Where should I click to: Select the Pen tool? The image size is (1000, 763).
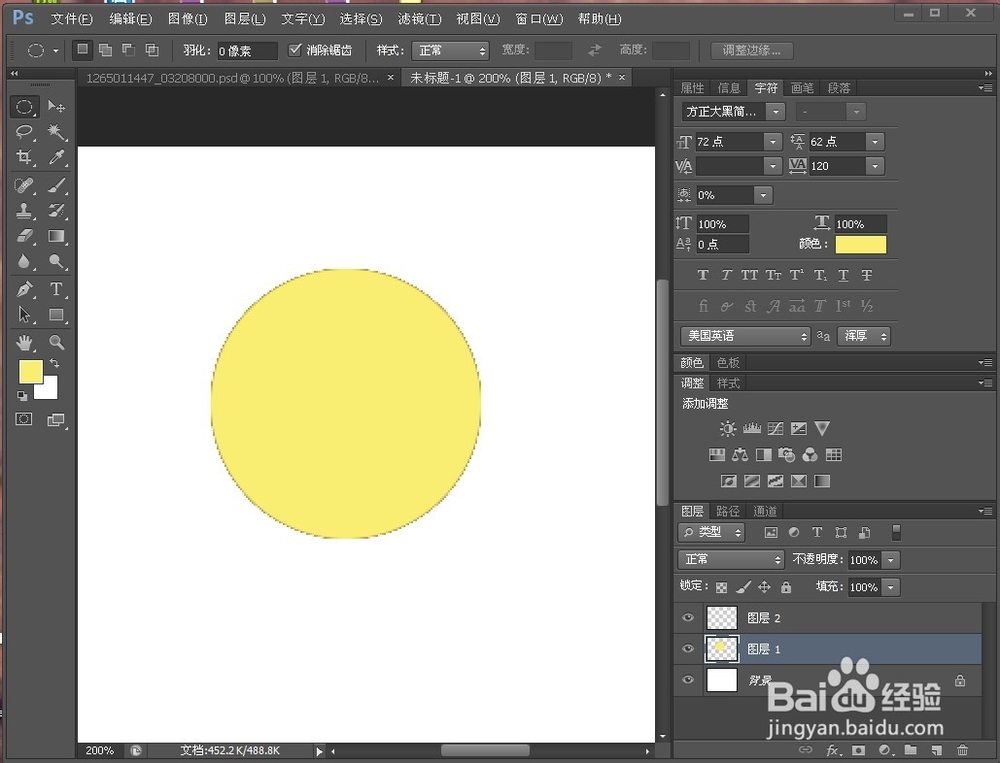coord(24,289)
